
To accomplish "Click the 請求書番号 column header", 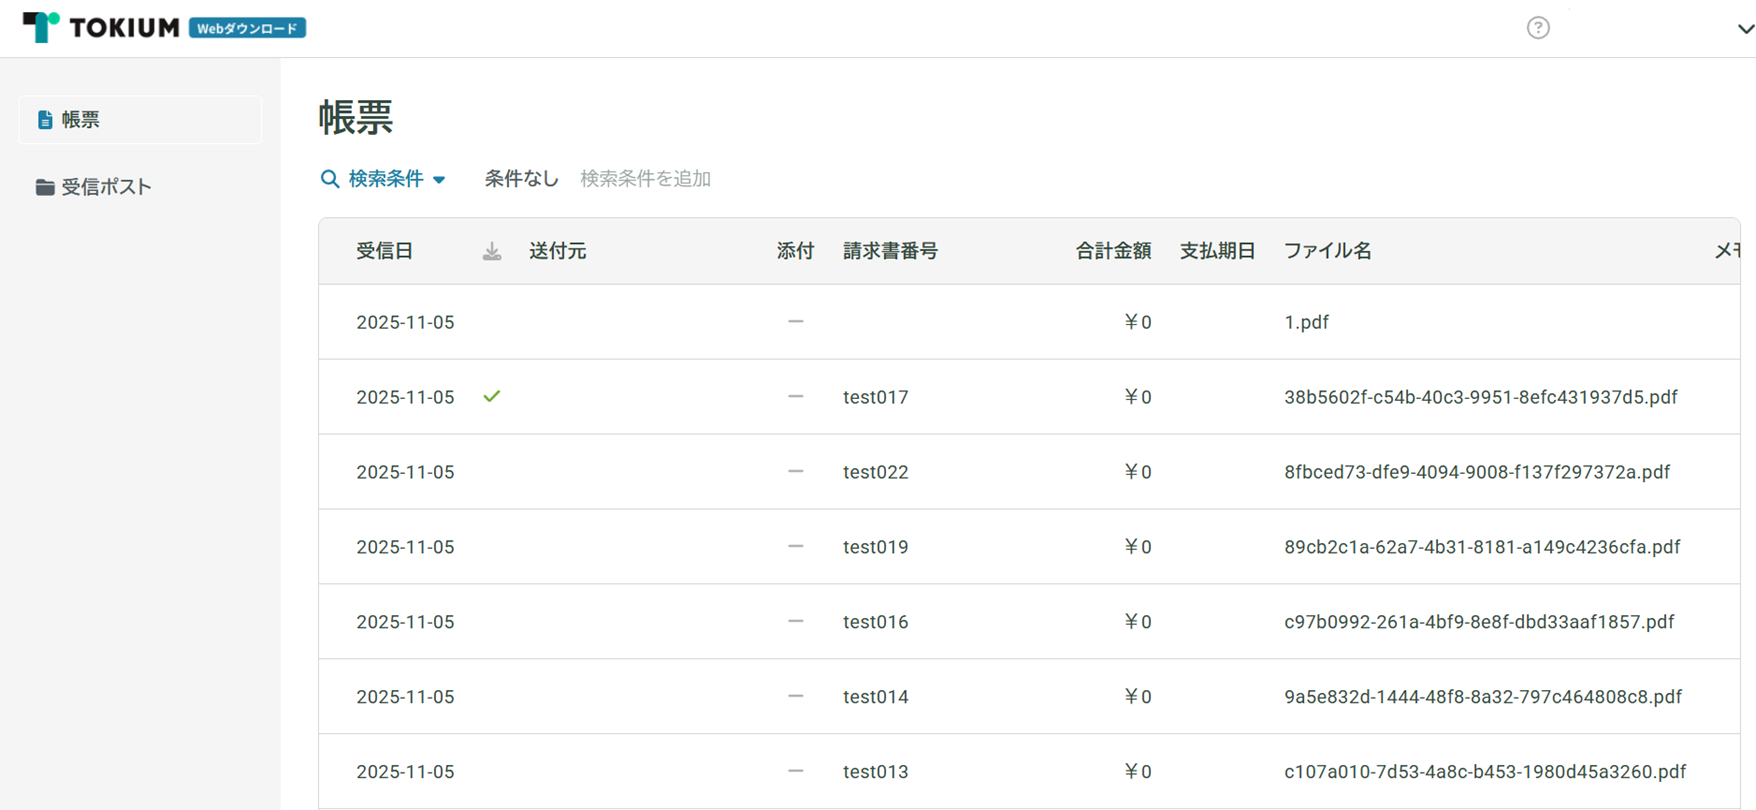I will tap(890, 251).
